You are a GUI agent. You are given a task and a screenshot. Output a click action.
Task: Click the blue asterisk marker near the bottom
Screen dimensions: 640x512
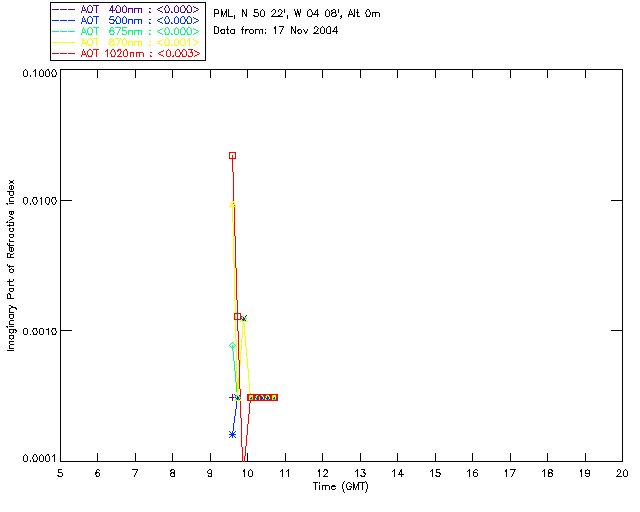232,434
